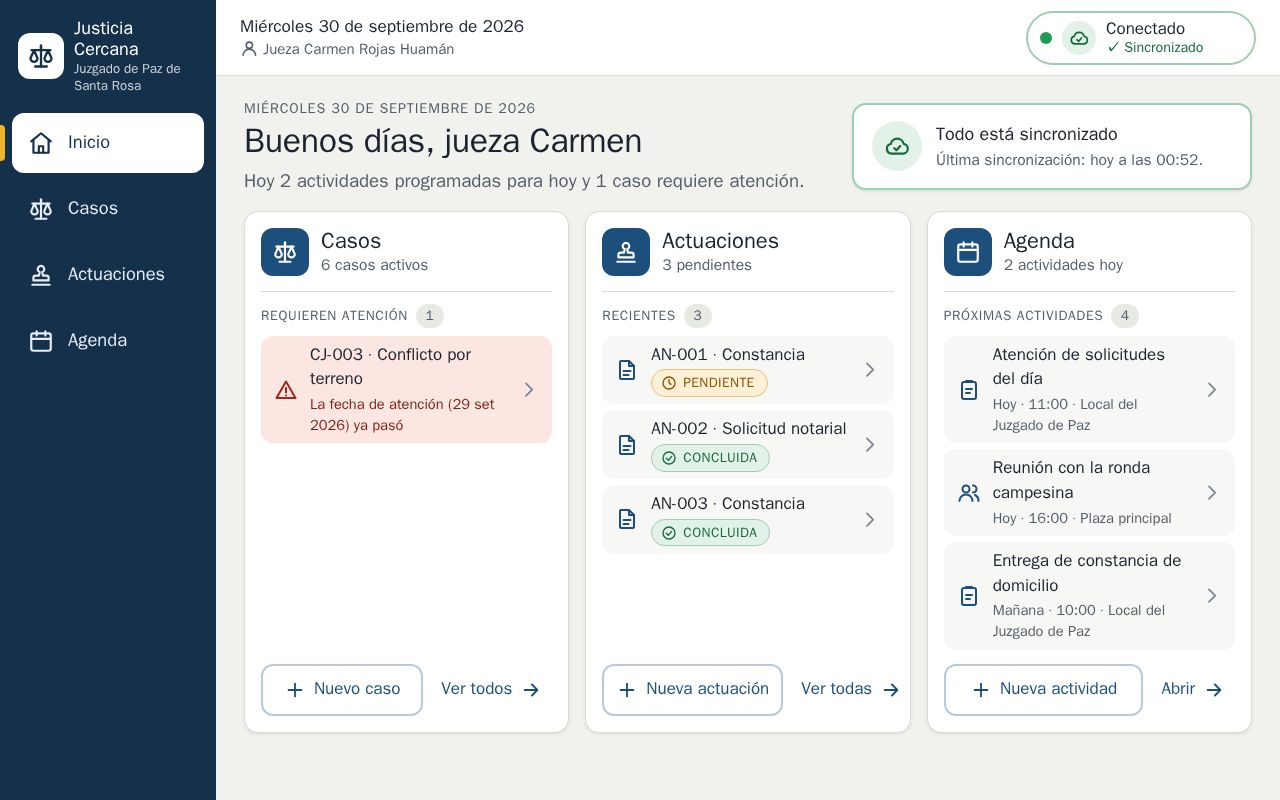Follow the 'Ver todos' link in Casos
1280x800 pixels.
[x=490, y=690]
